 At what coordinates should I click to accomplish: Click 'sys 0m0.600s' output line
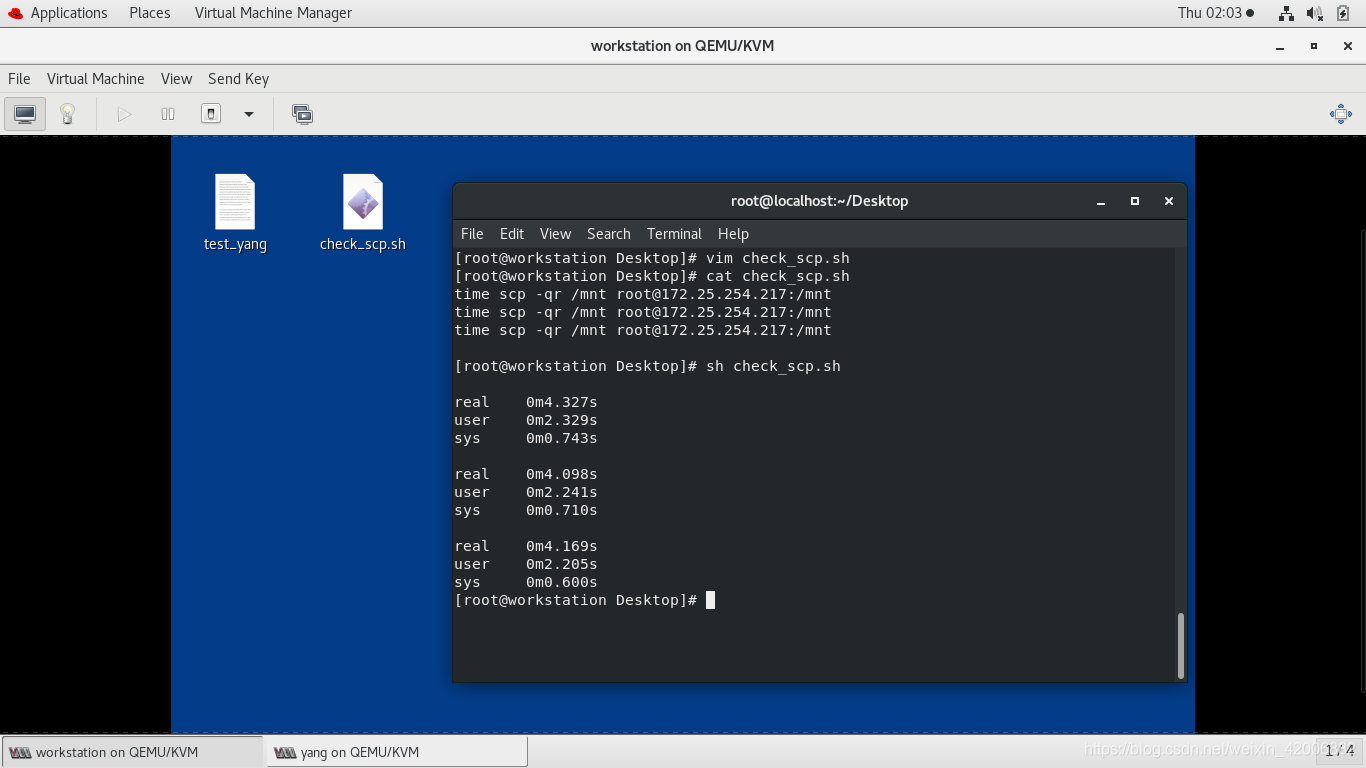click(x=526, y=582)
